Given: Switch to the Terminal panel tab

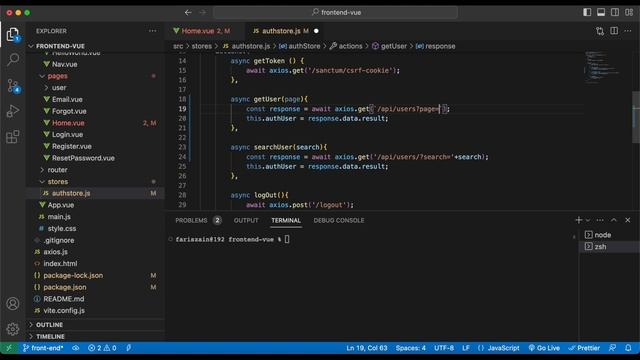Looking at the screenshot, I should tap(286, 220).
